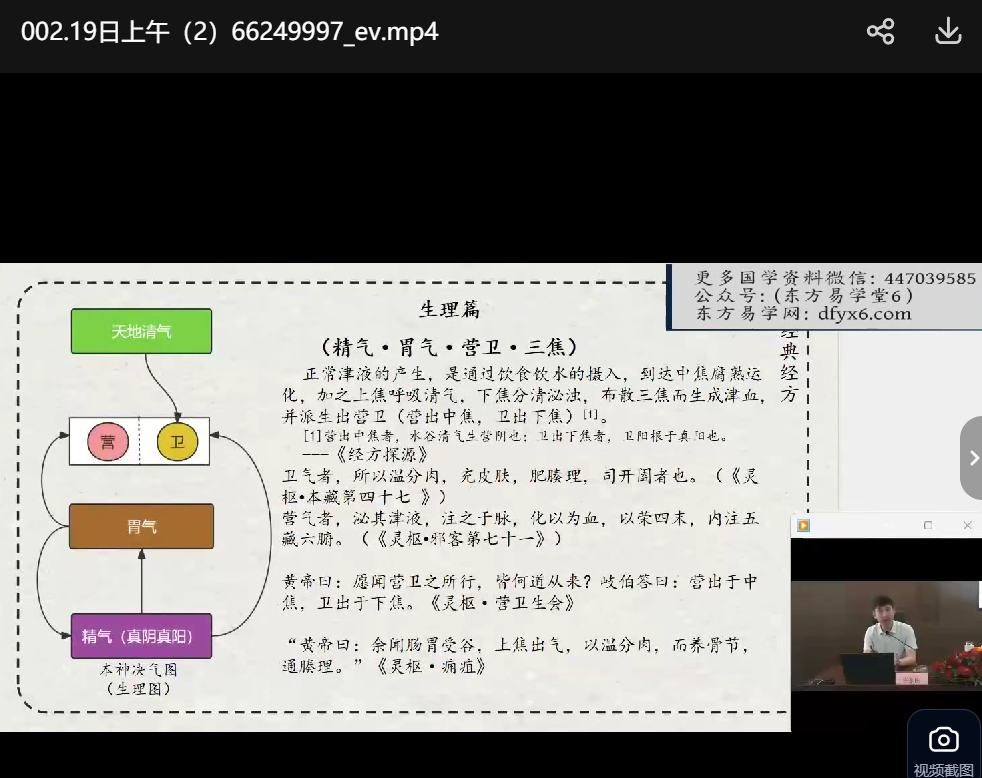Viewport: 982px width, 778px height.
Task: Close the small presenter webcam window
Action: [x=967, y=526]
